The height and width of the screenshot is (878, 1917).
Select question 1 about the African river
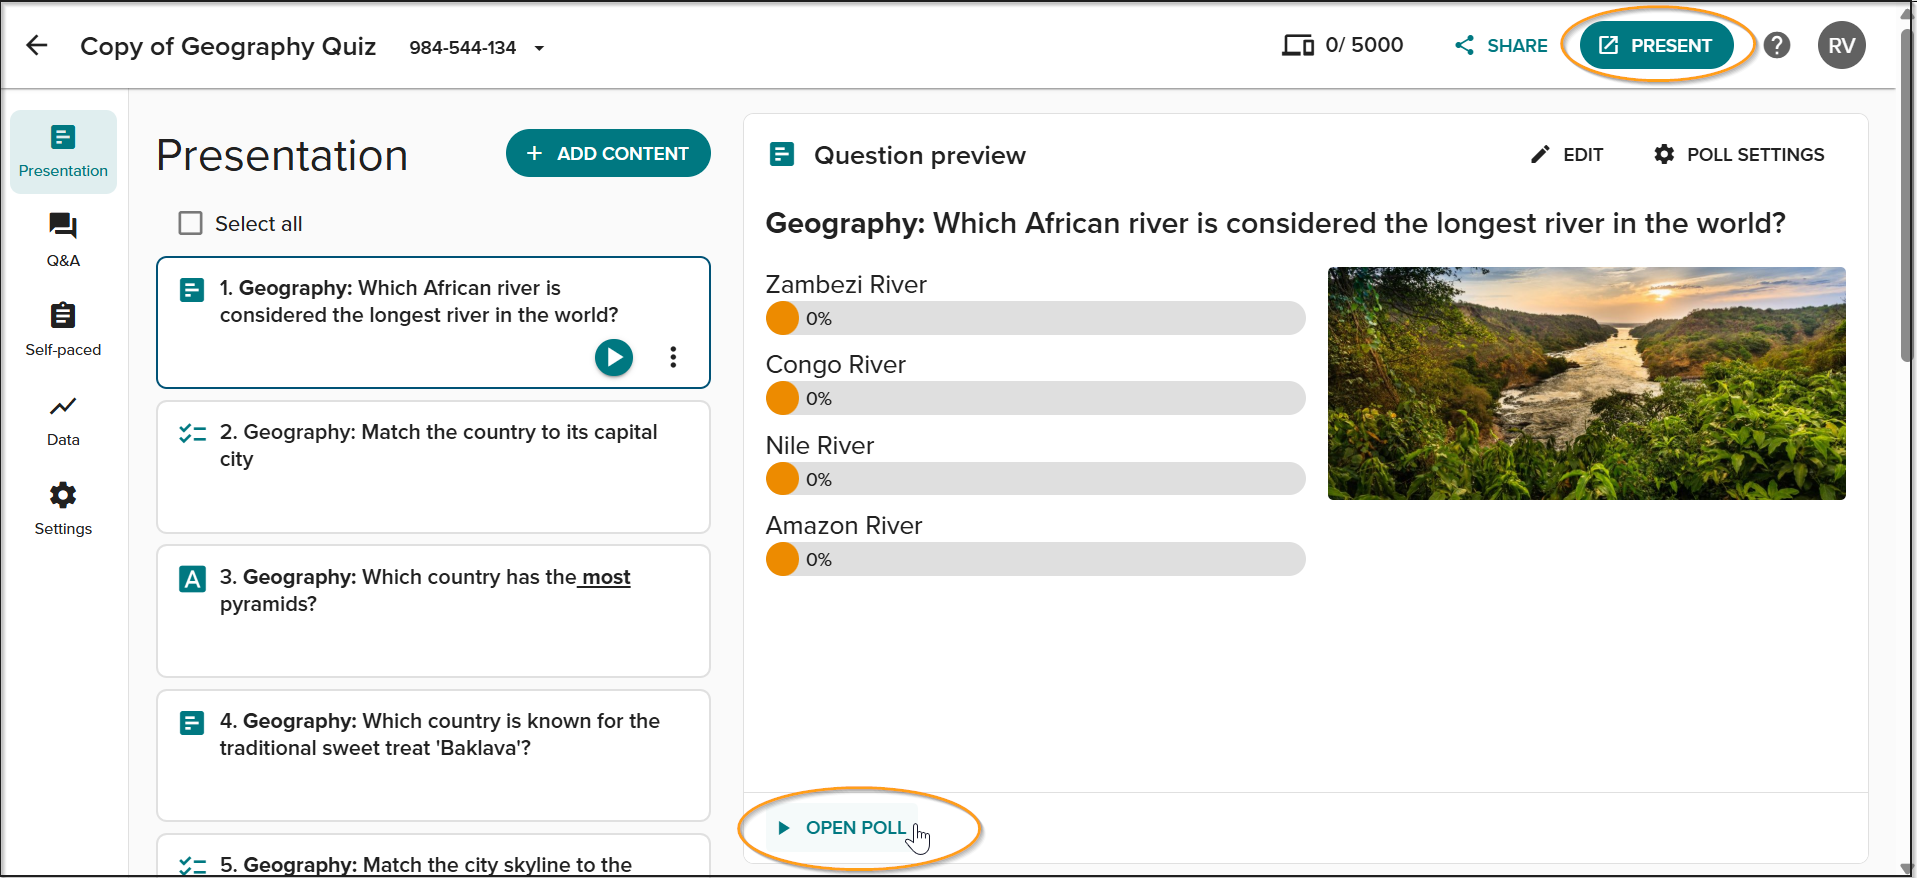pyautogui.click(x=433, y=322)
